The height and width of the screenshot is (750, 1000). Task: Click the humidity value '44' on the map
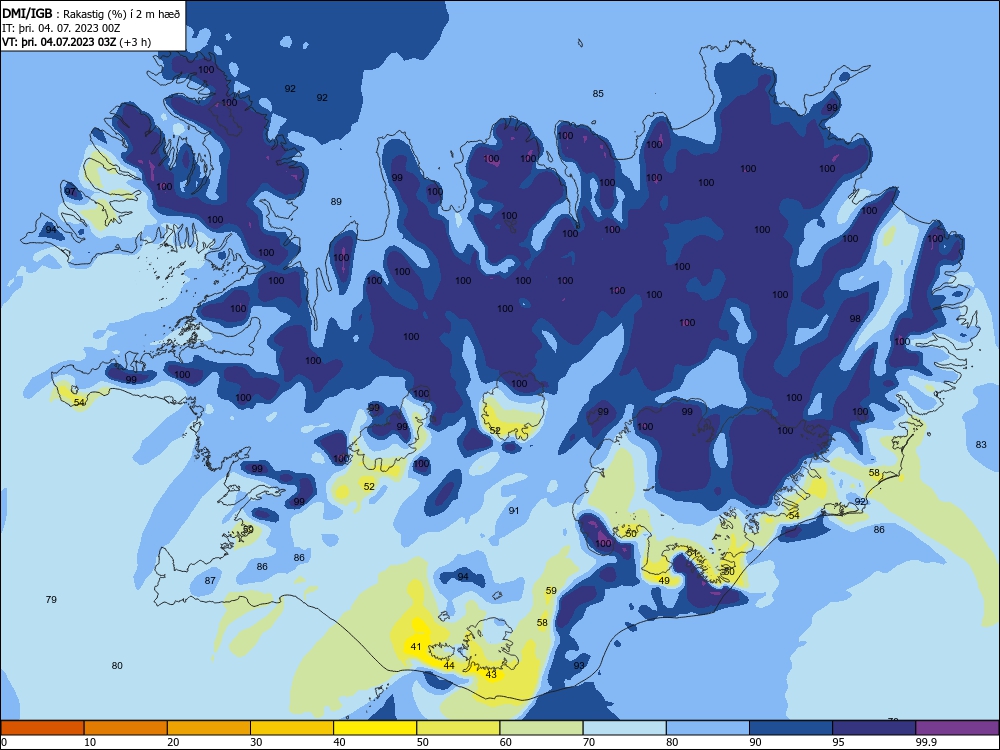tap(449, 666)
